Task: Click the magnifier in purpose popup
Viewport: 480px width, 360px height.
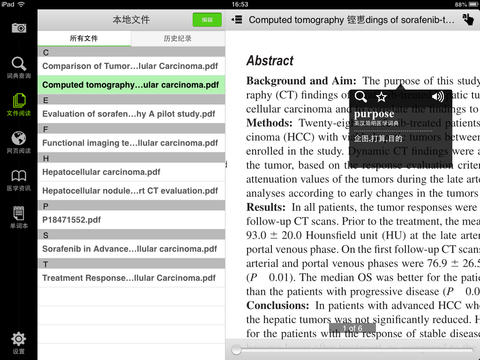Action: [x=361, y=97]
